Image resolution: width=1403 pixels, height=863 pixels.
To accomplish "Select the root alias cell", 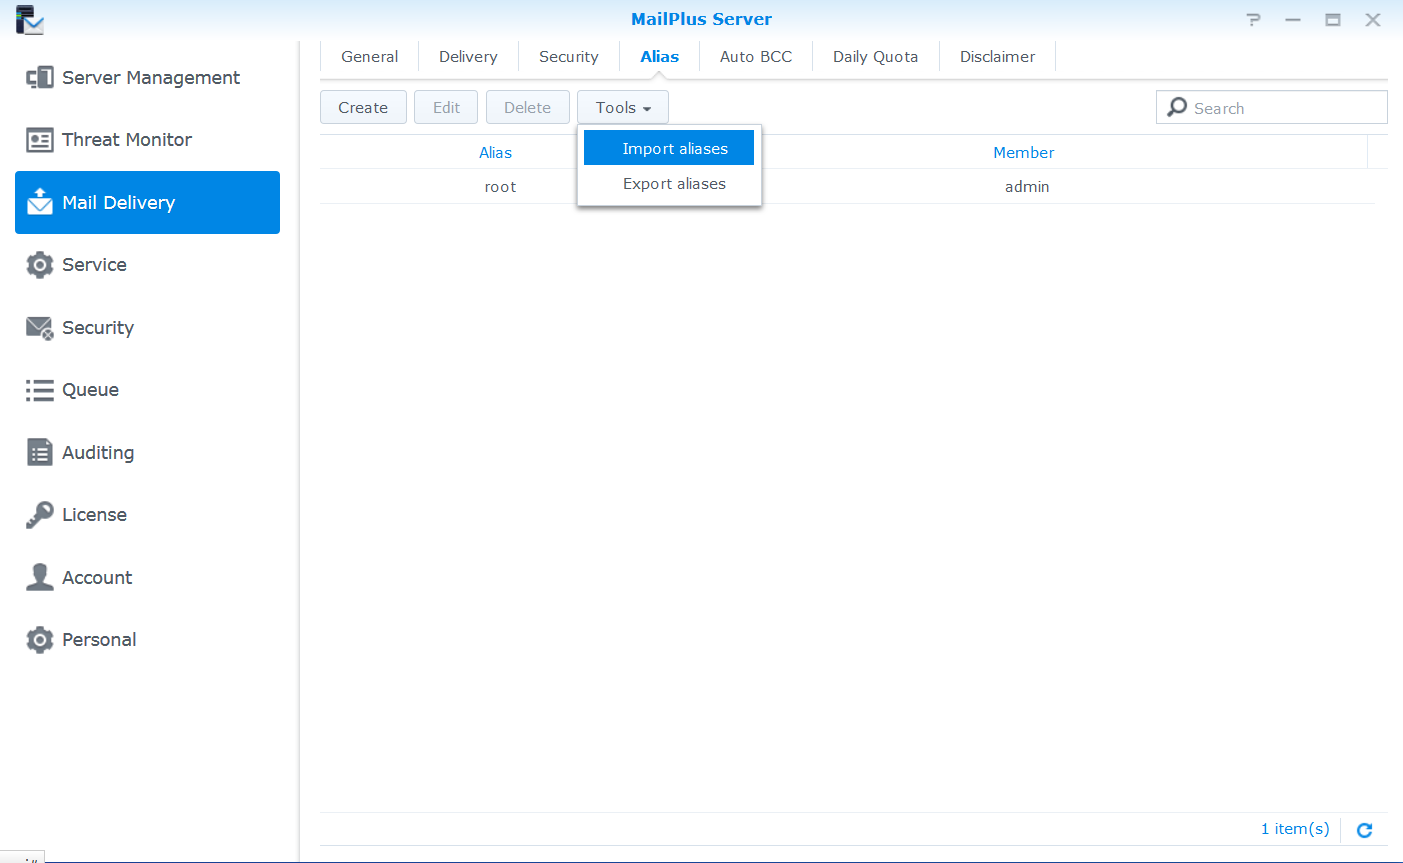I will (x=500, y=187).
